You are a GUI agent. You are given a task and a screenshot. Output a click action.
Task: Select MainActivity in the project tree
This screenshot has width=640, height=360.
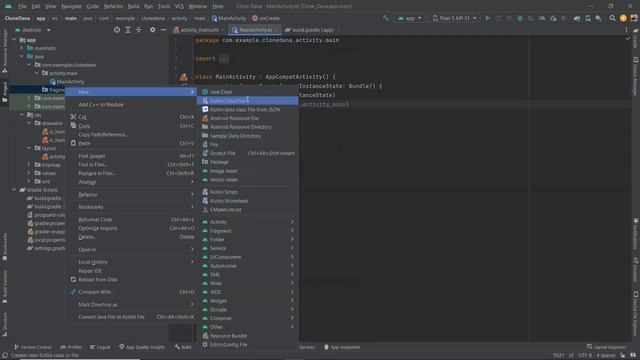point(67,82)
